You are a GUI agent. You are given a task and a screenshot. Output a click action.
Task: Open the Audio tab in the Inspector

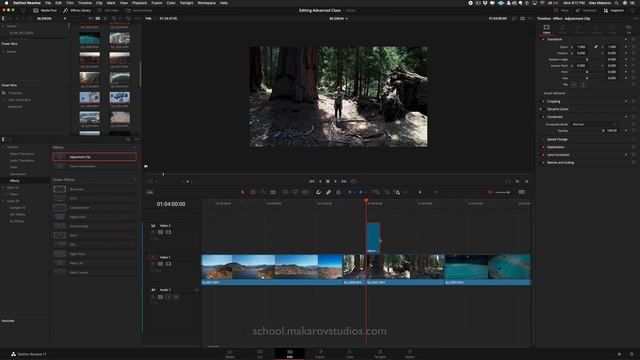562,29
